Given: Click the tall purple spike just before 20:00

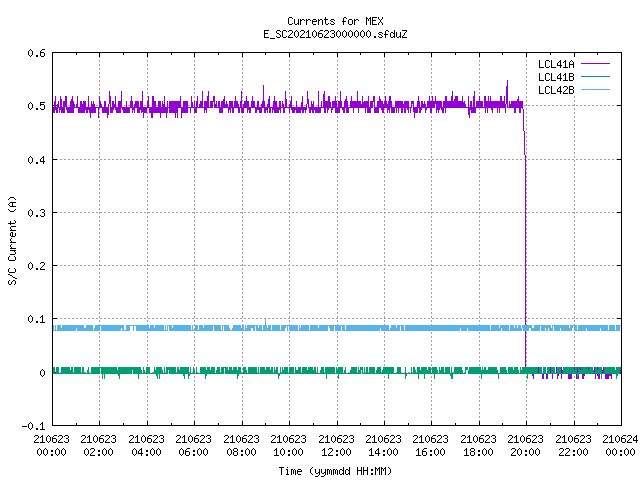Looking at the screenshot, I should tap(507, 92).
